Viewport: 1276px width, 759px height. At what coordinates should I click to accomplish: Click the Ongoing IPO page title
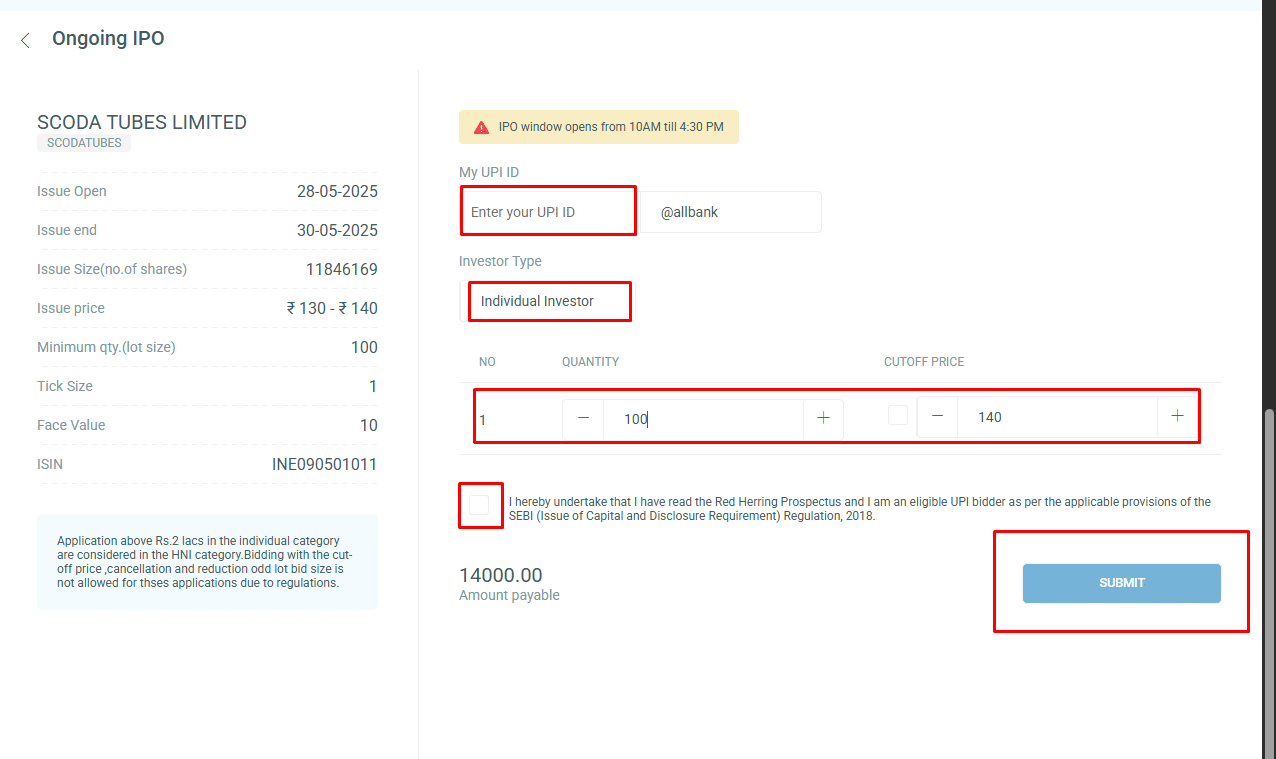tap(108, 39)
